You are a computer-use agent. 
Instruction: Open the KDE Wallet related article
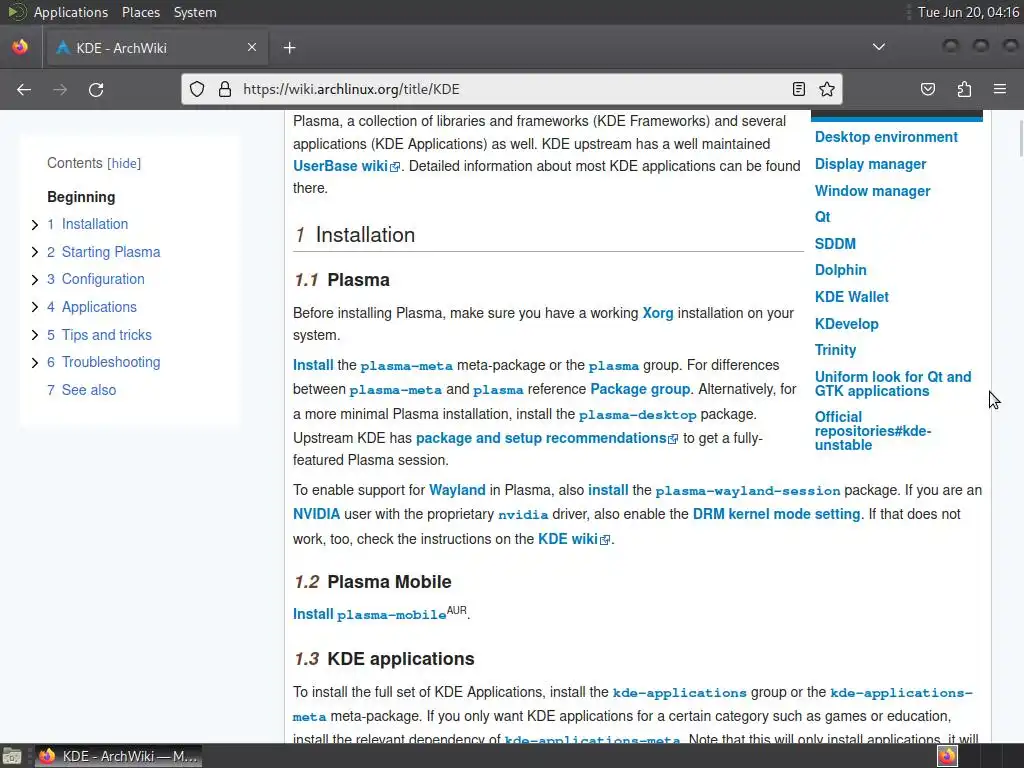tap(851, 296)
